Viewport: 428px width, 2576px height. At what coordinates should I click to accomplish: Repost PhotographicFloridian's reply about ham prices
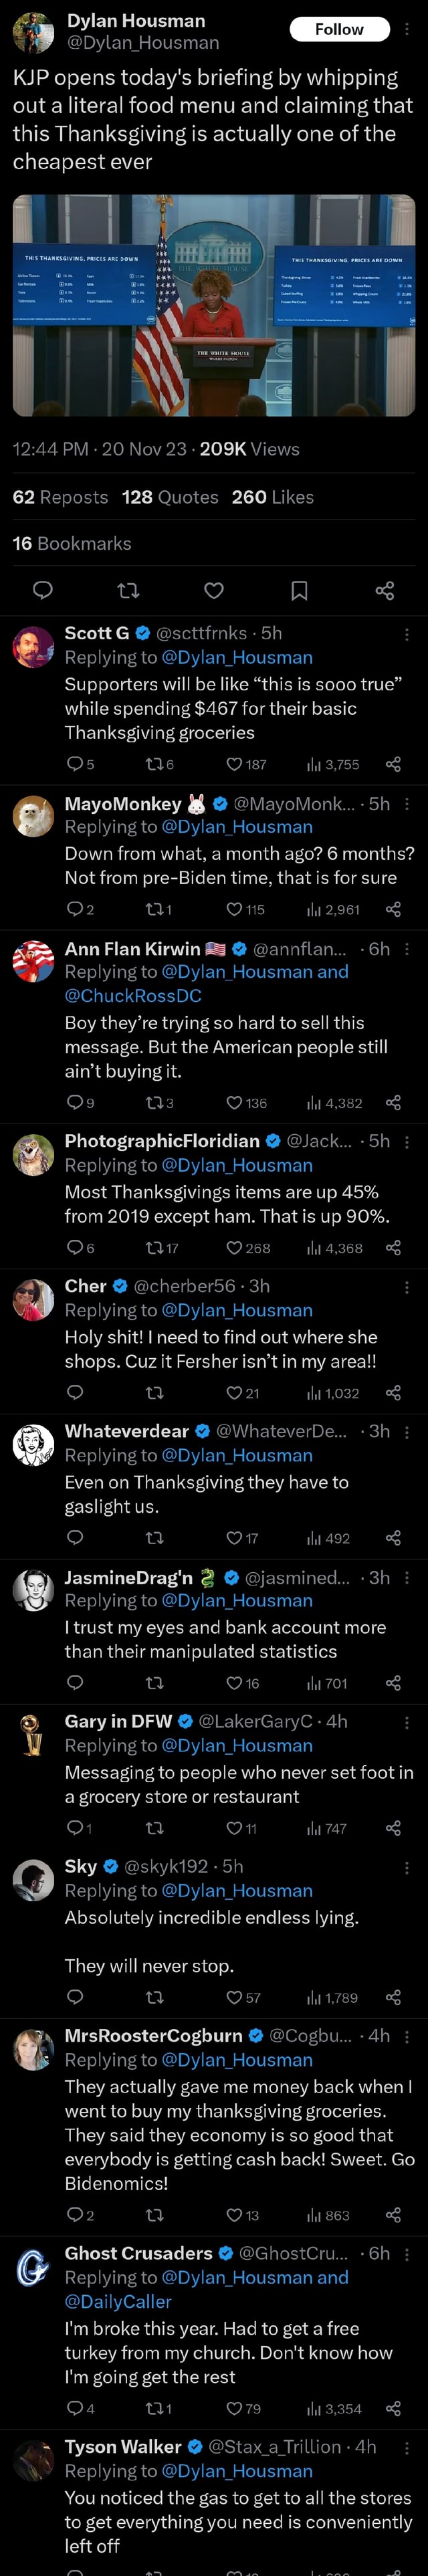coord(155,1248)
